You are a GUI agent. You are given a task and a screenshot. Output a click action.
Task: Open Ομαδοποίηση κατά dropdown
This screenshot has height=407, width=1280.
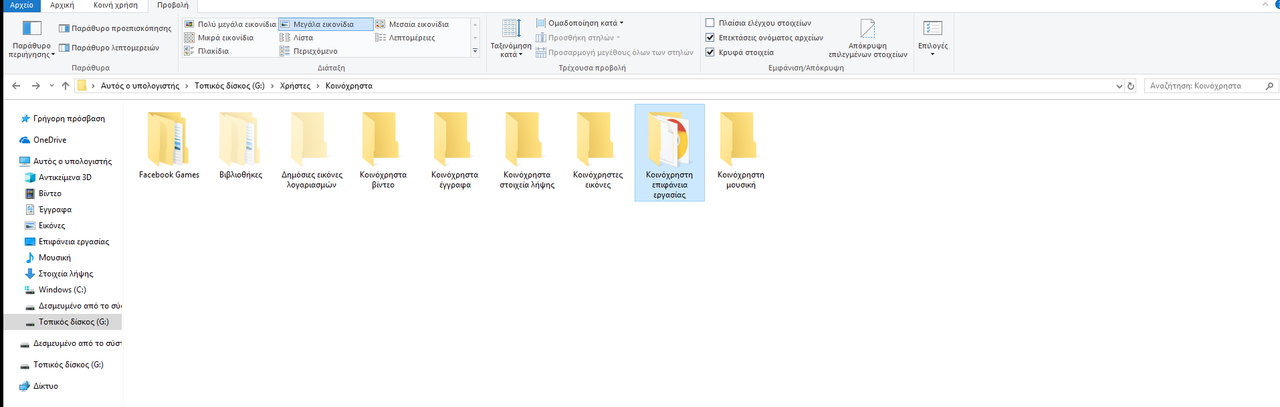tap(580, 22)
